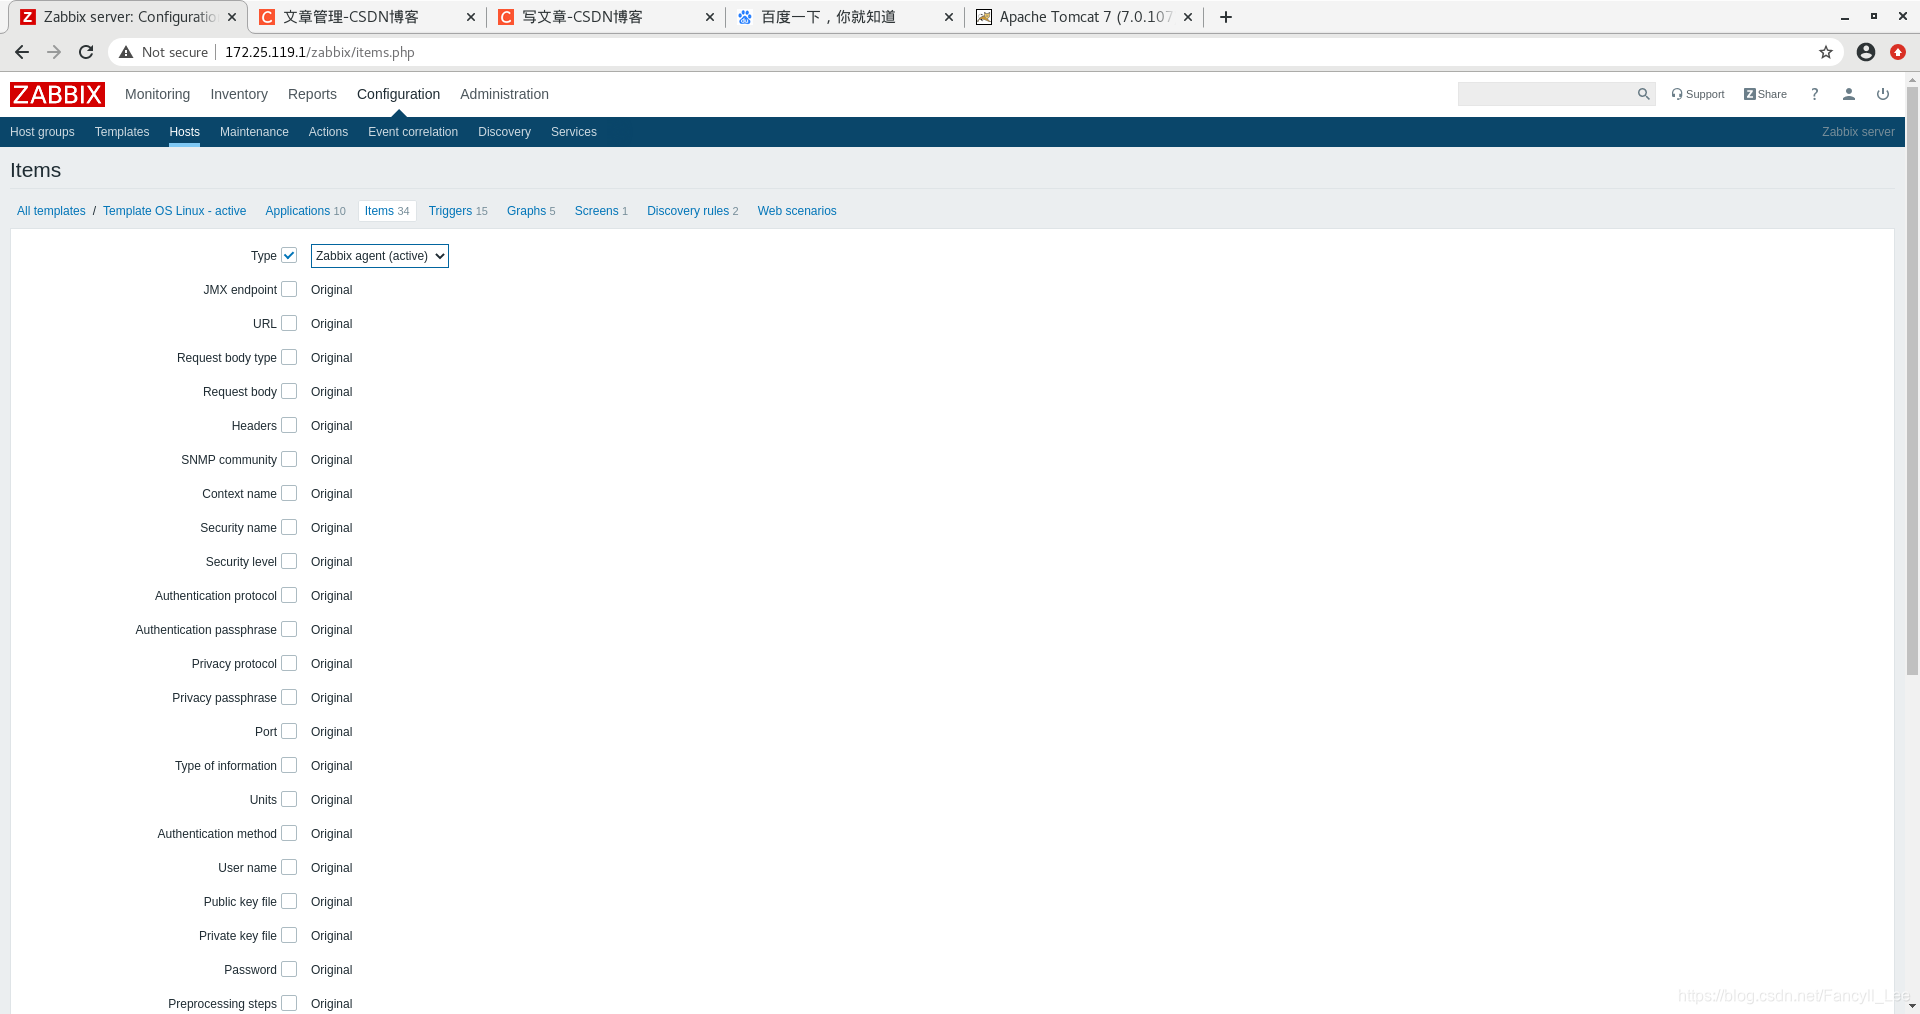The width and height of the screenshot is (1920, 1014).
Task: Click the Zabbix logo
Action: 57,94
